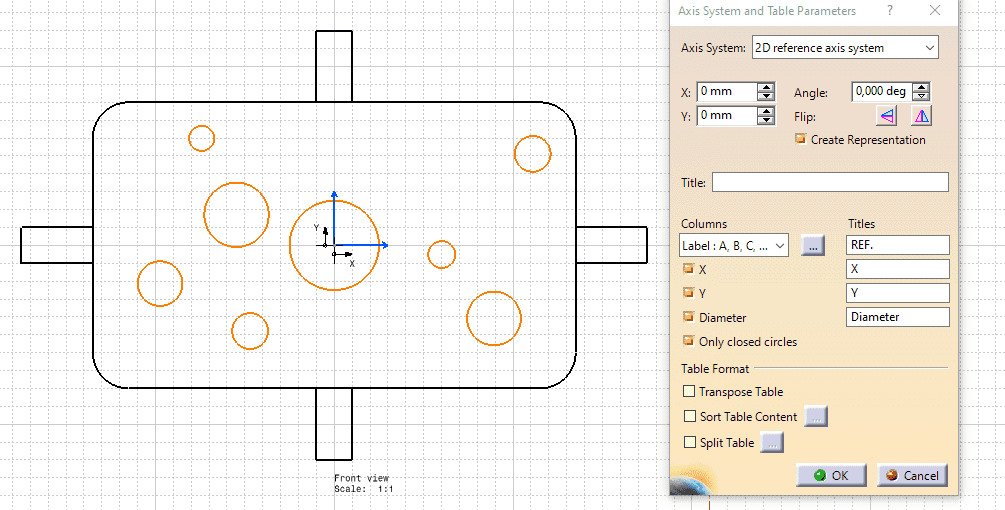Open the Label A, B, C dropdown
Image resolution: width=1005 pixels, height=510 pixels.
734,245
